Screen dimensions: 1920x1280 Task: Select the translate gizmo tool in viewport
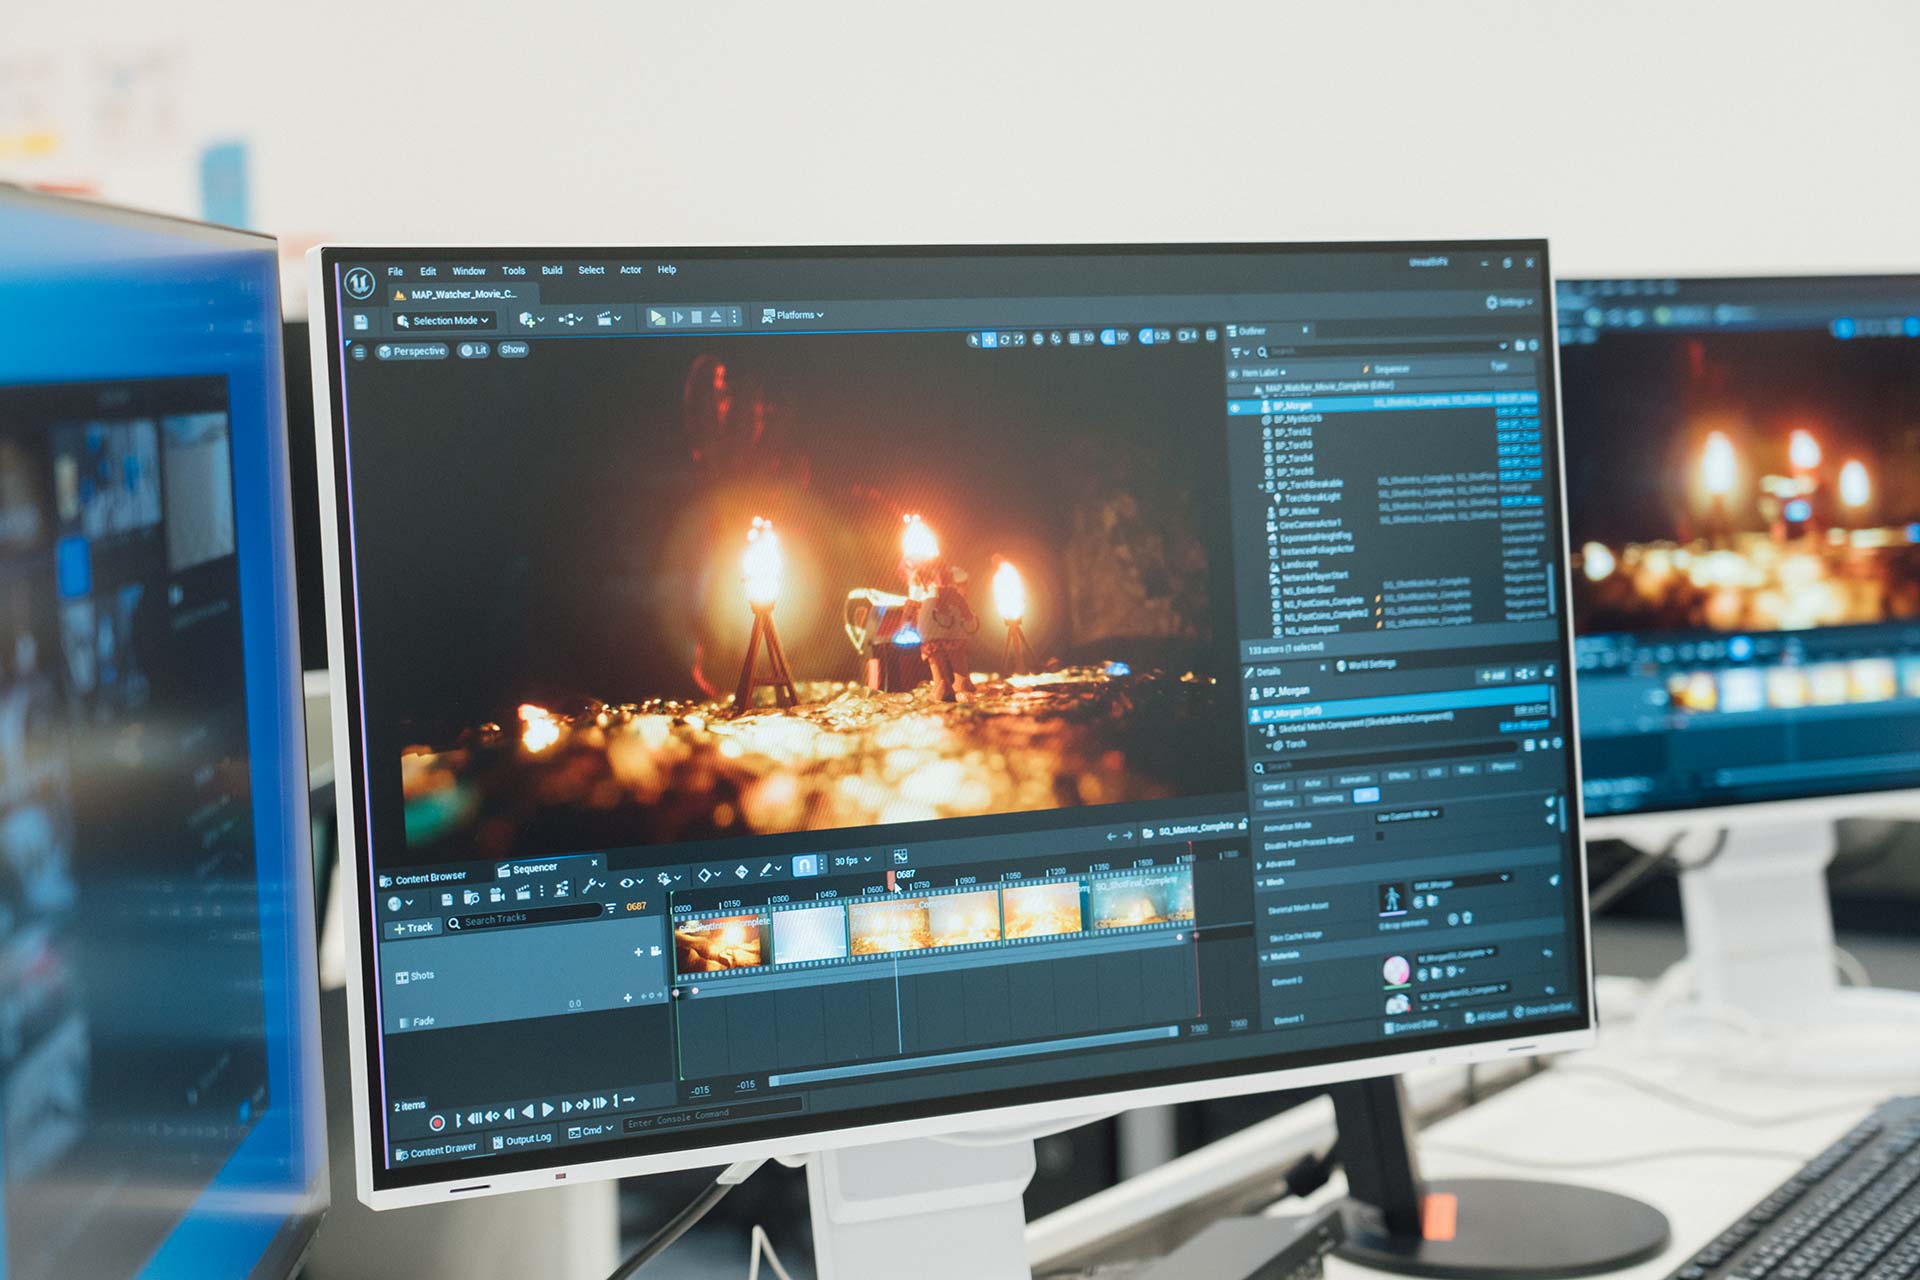tap(989, 340)
